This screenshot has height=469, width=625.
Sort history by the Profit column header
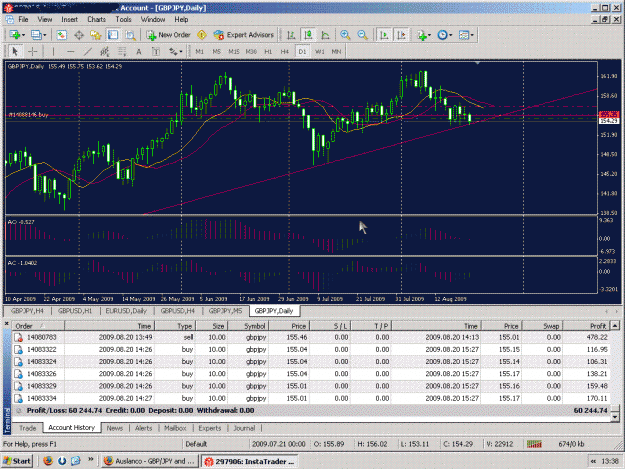pyautogui.click(x=586, y=326)
